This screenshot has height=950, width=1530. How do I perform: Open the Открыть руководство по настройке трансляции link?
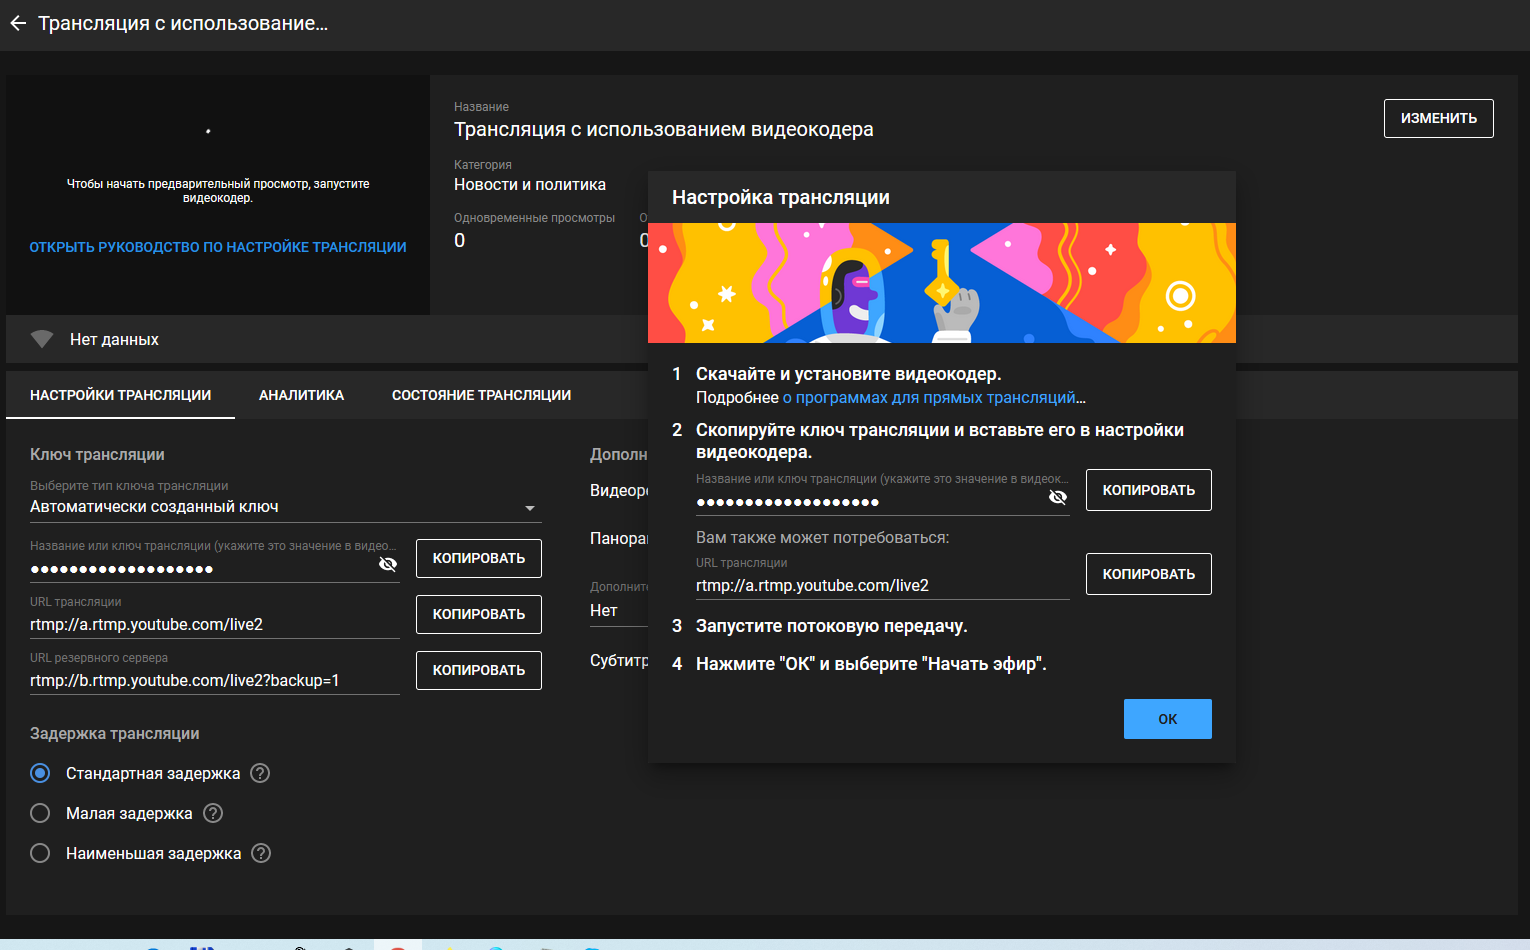click(217, 247)
